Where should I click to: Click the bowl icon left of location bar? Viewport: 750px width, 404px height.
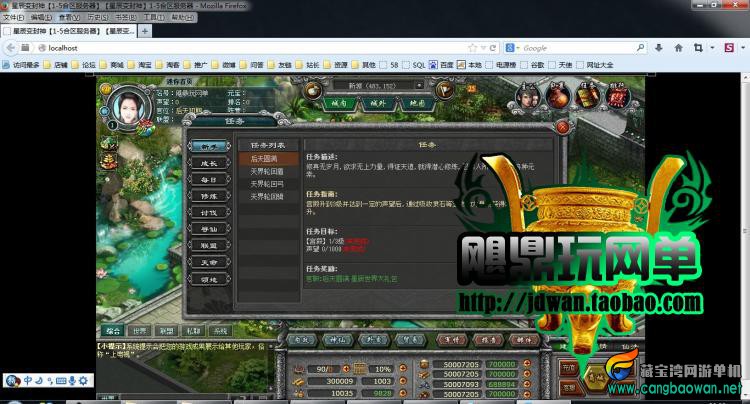click(x=313, y=90)
